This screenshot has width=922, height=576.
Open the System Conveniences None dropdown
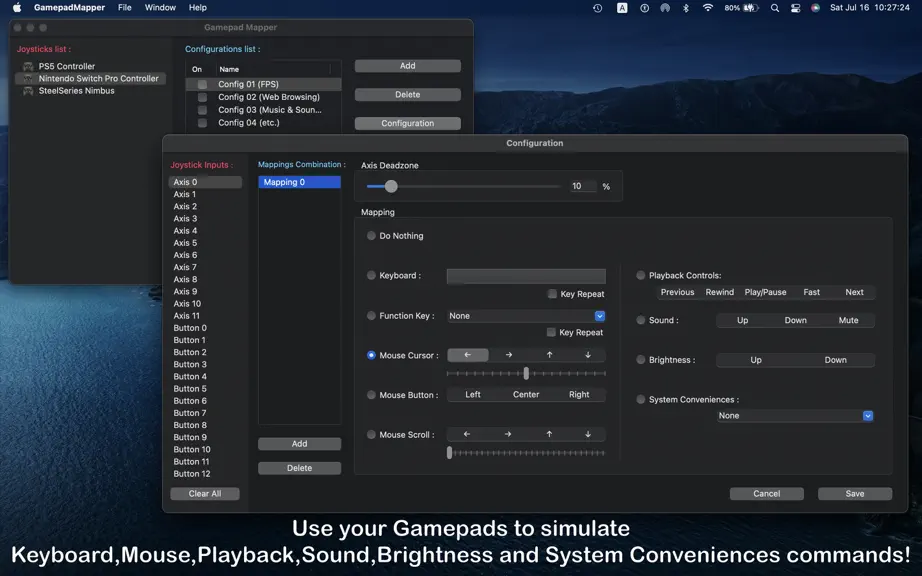(x=795, y=416)
